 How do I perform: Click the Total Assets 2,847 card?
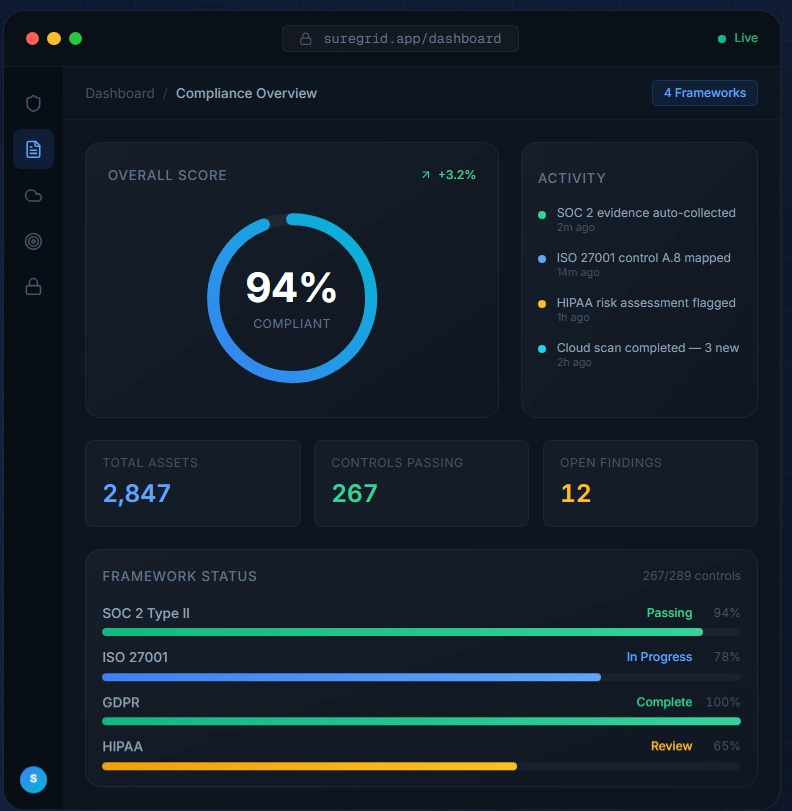click(x=193, y=484)
